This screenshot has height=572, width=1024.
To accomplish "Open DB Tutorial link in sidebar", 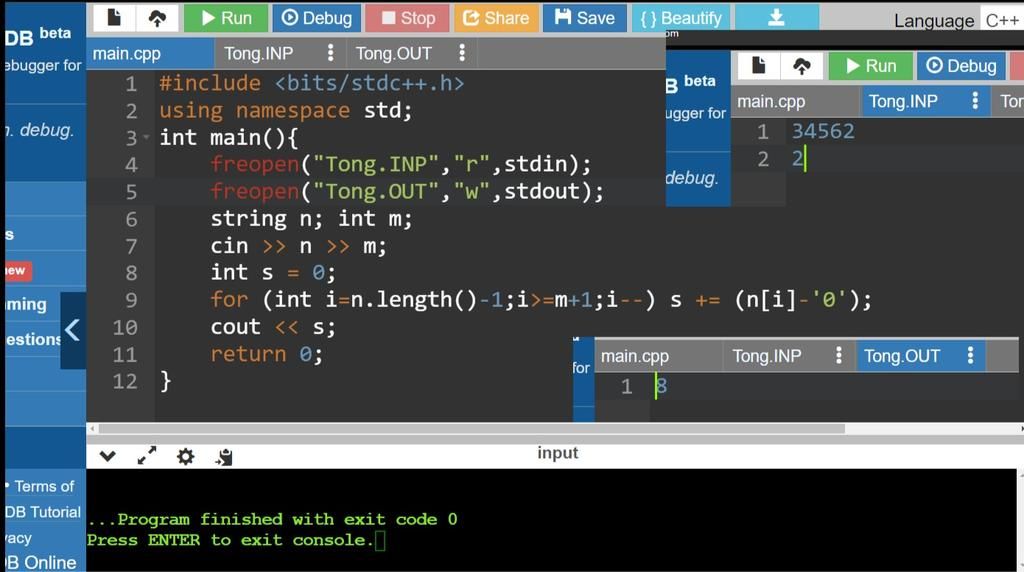I will click(43, 512).
